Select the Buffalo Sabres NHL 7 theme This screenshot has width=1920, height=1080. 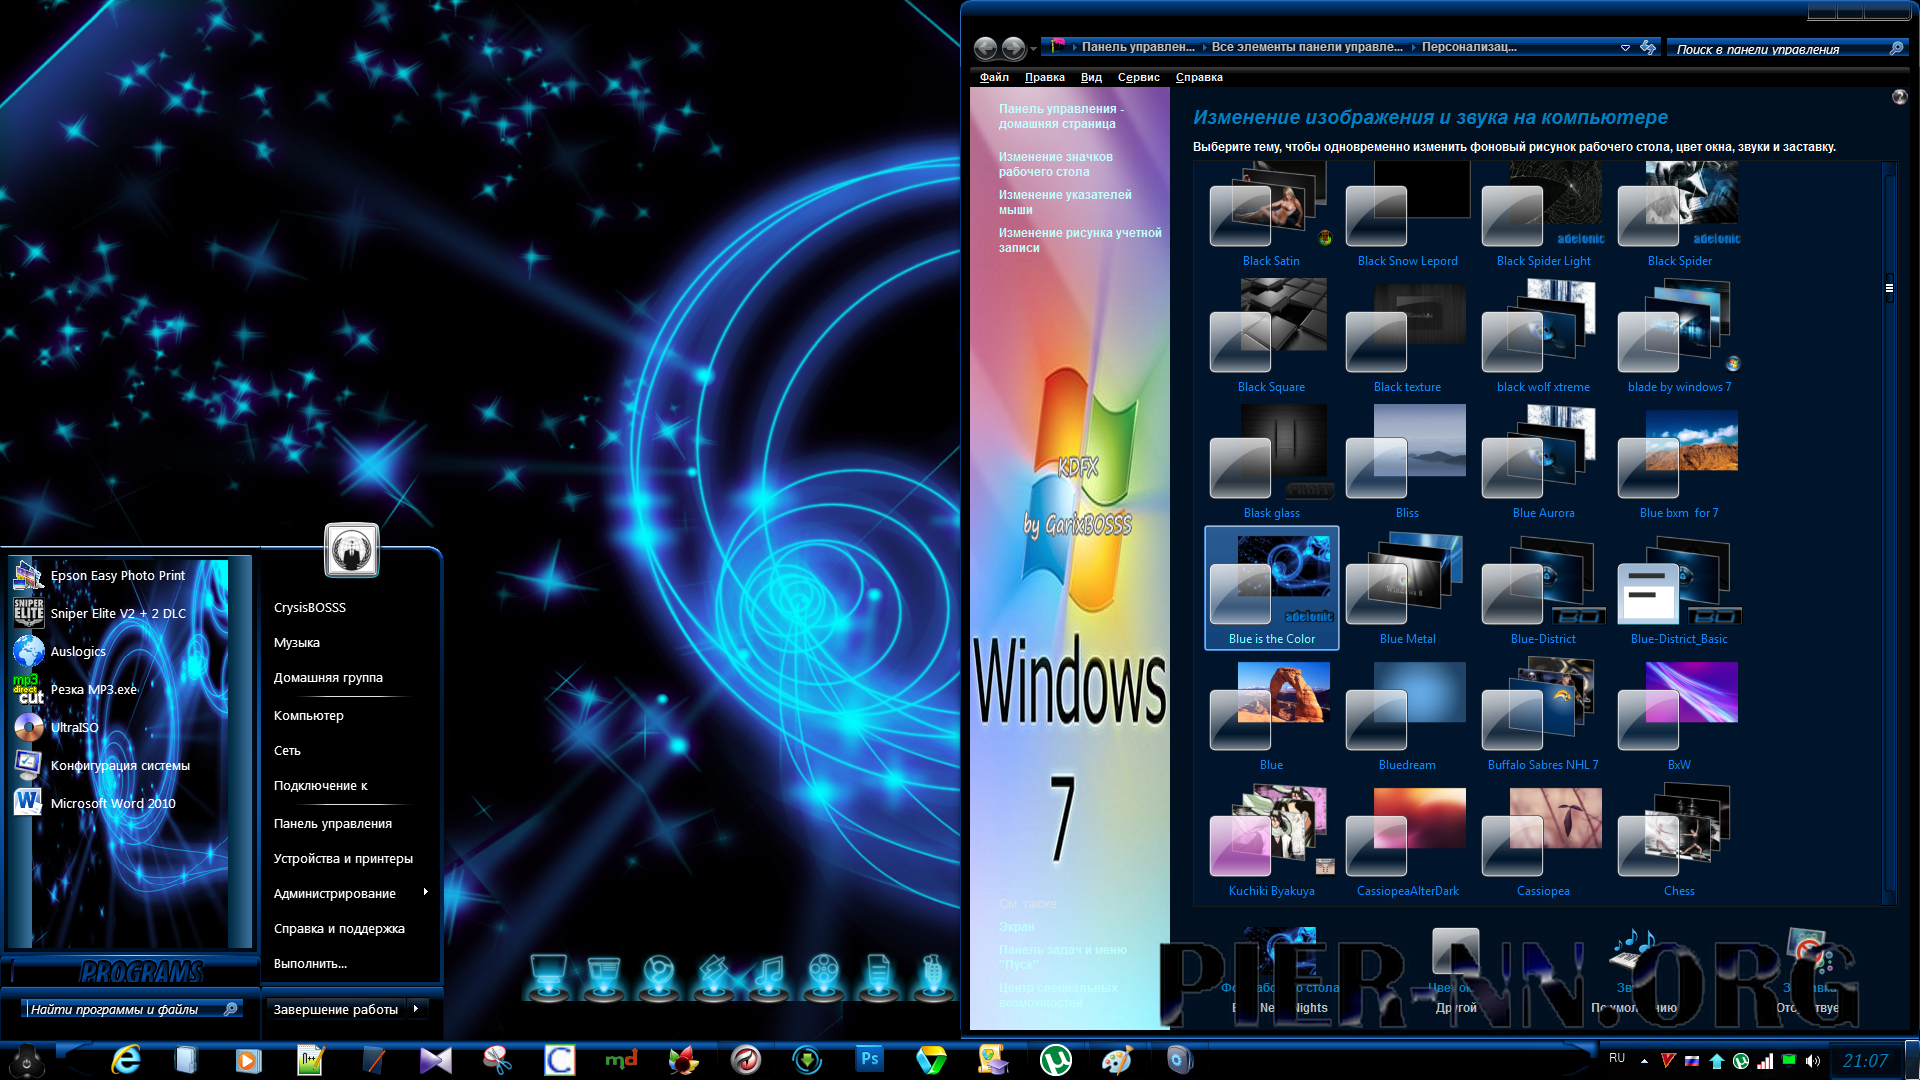[x=1543, y=716]
